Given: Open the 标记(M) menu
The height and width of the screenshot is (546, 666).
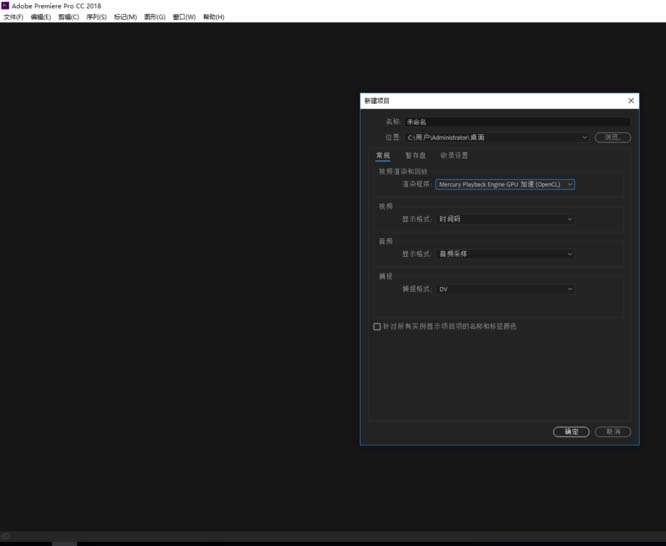Looking at the screenshot, I should click(125, 17).
